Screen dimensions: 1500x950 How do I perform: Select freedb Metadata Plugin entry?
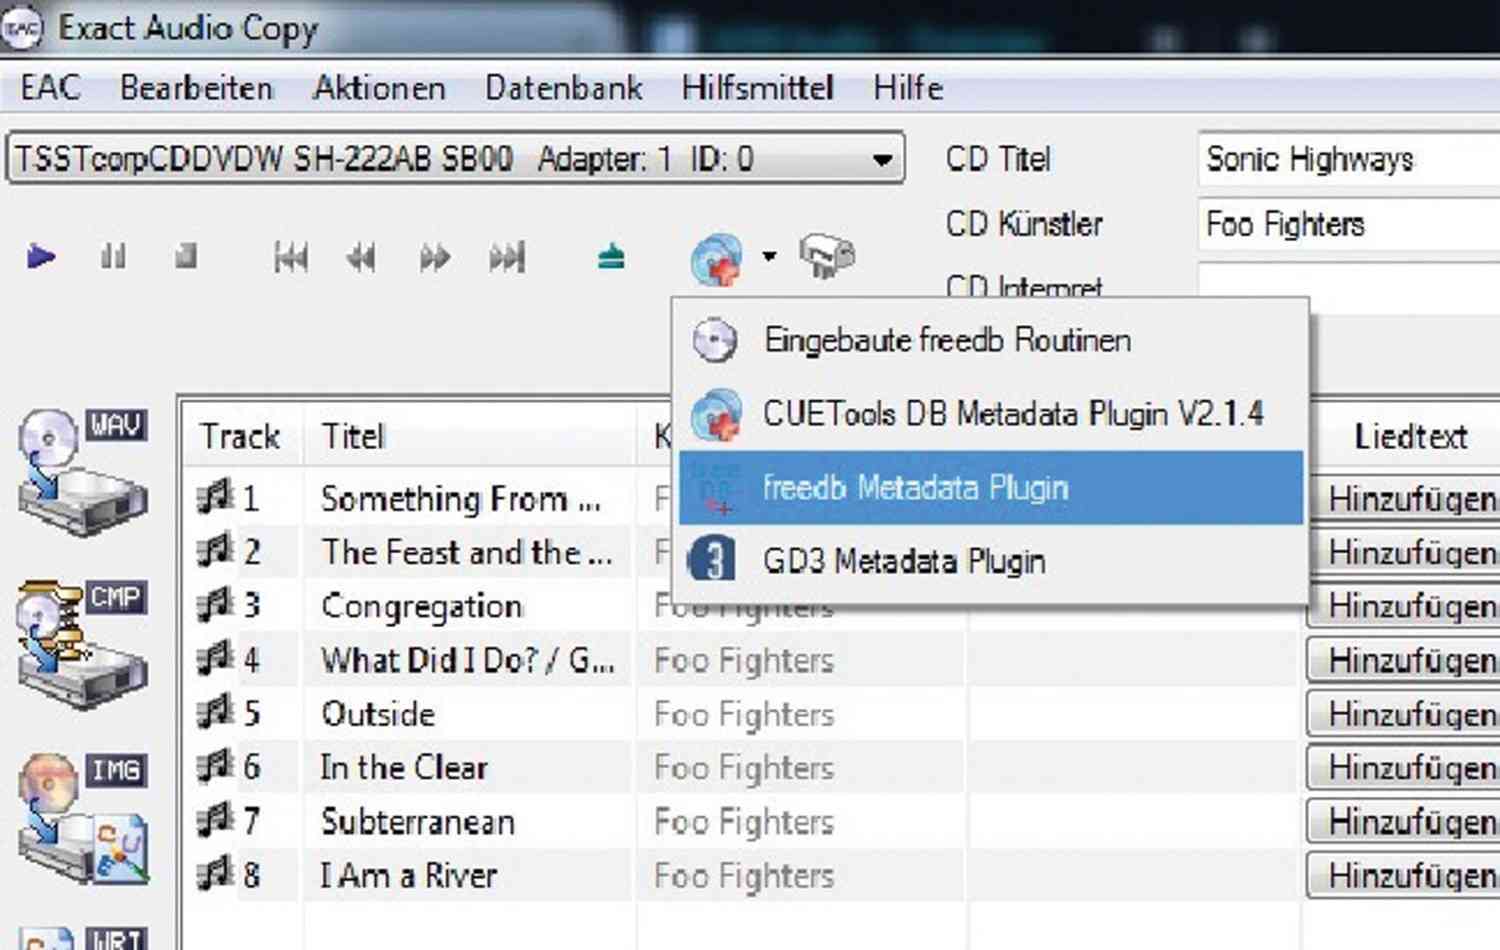coord(990,487)
